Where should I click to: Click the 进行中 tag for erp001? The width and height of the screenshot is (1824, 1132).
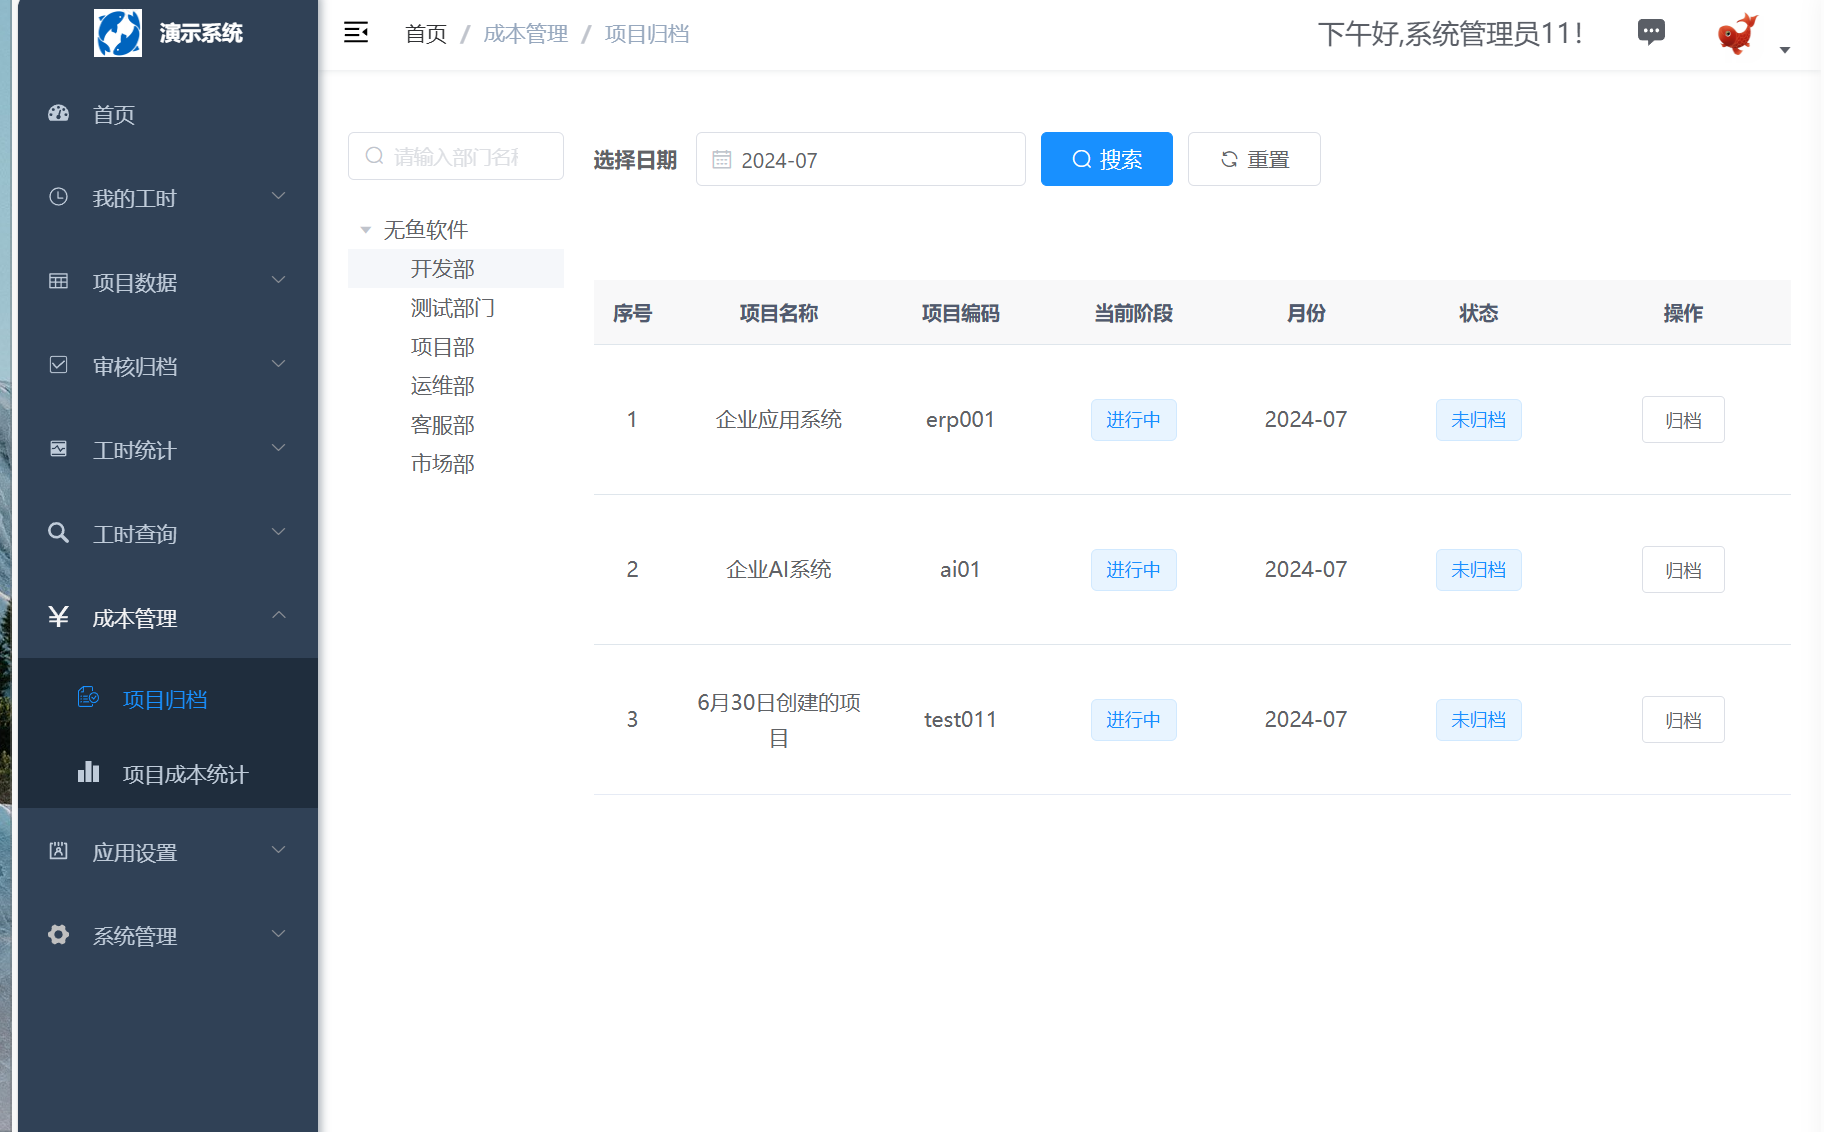(x=1134, y=420)
